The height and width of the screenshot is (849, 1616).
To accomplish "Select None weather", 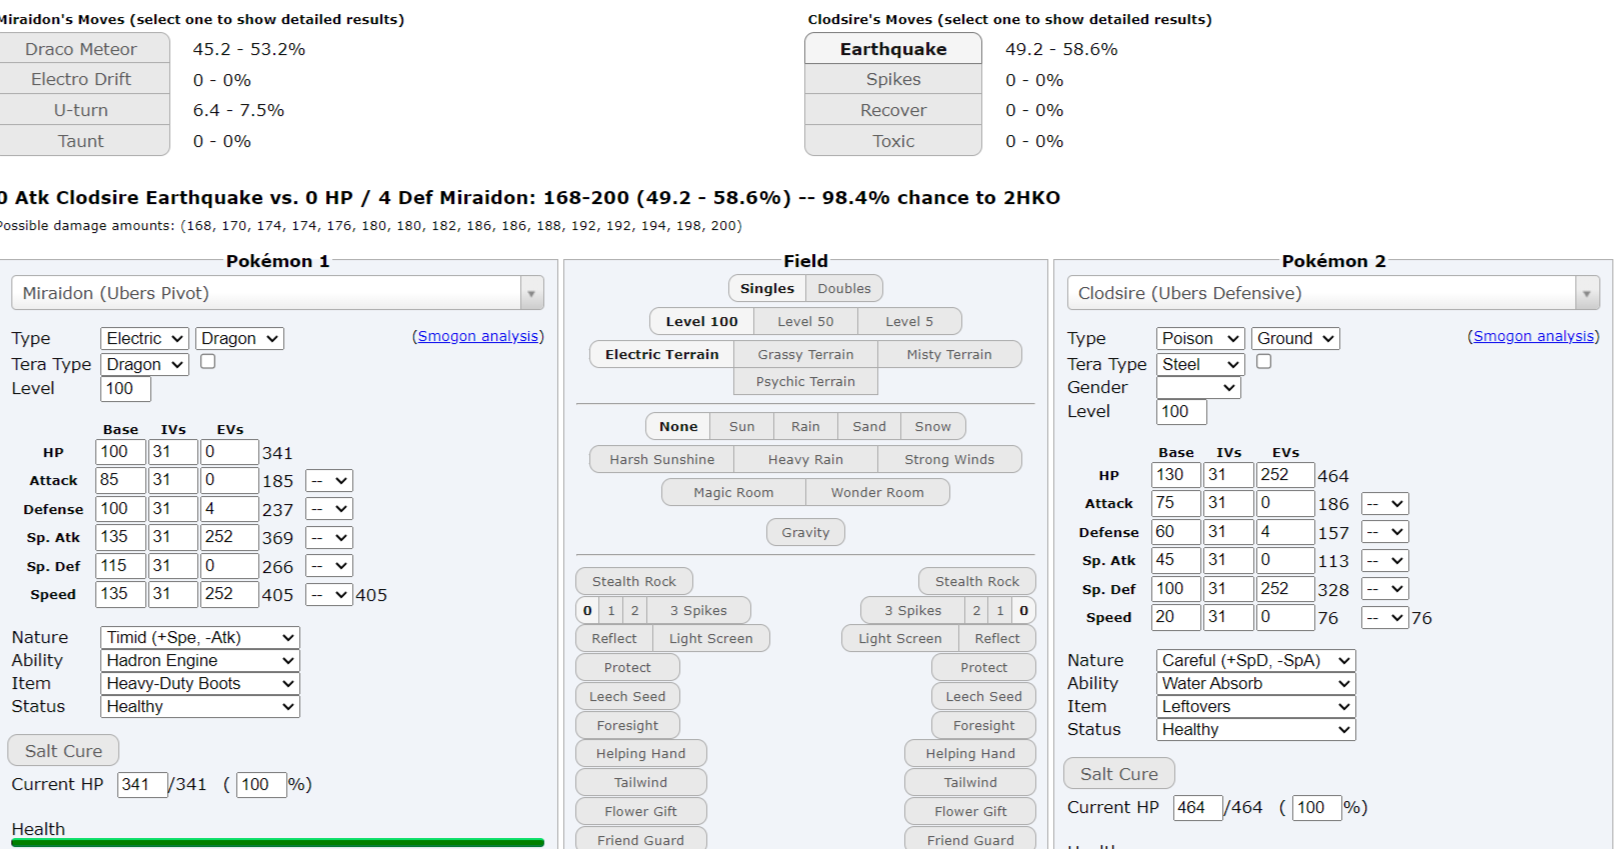I will (x=678, y=426).
